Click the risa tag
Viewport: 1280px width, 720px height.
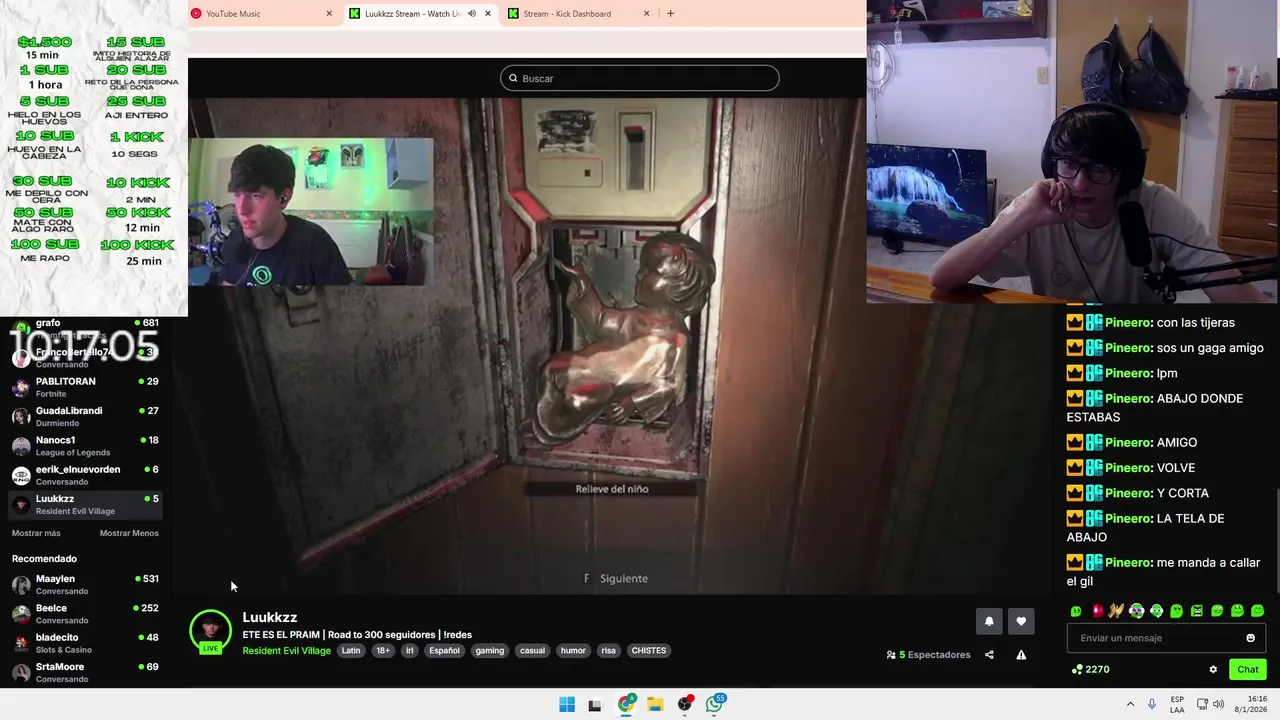[608, 651]
